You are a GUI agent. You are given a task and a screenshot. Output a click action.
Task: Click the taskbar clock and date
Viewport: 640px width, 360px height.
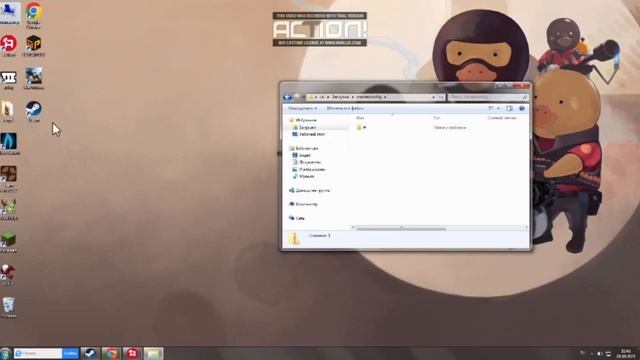pyautogui.click(x=626, y=354)
